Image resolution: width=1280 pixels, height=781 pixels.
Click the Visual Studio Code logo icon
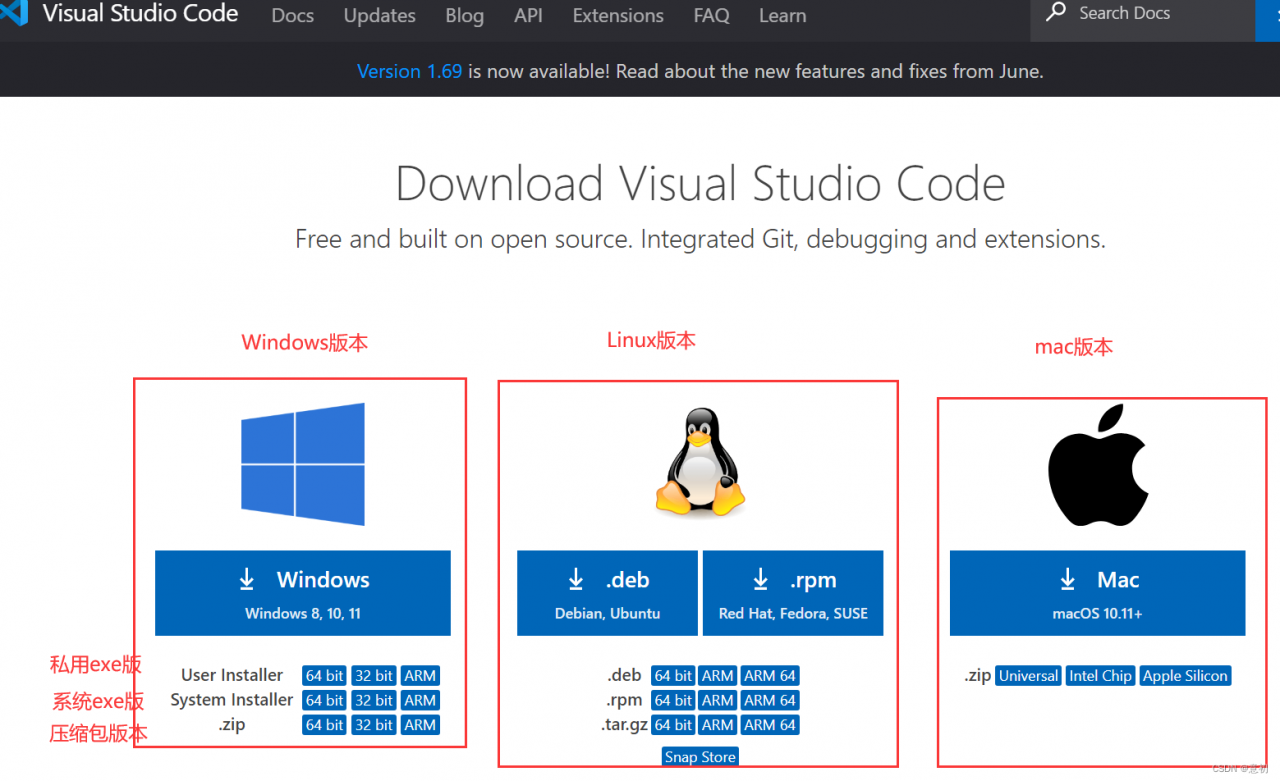[x=13, y=13]
